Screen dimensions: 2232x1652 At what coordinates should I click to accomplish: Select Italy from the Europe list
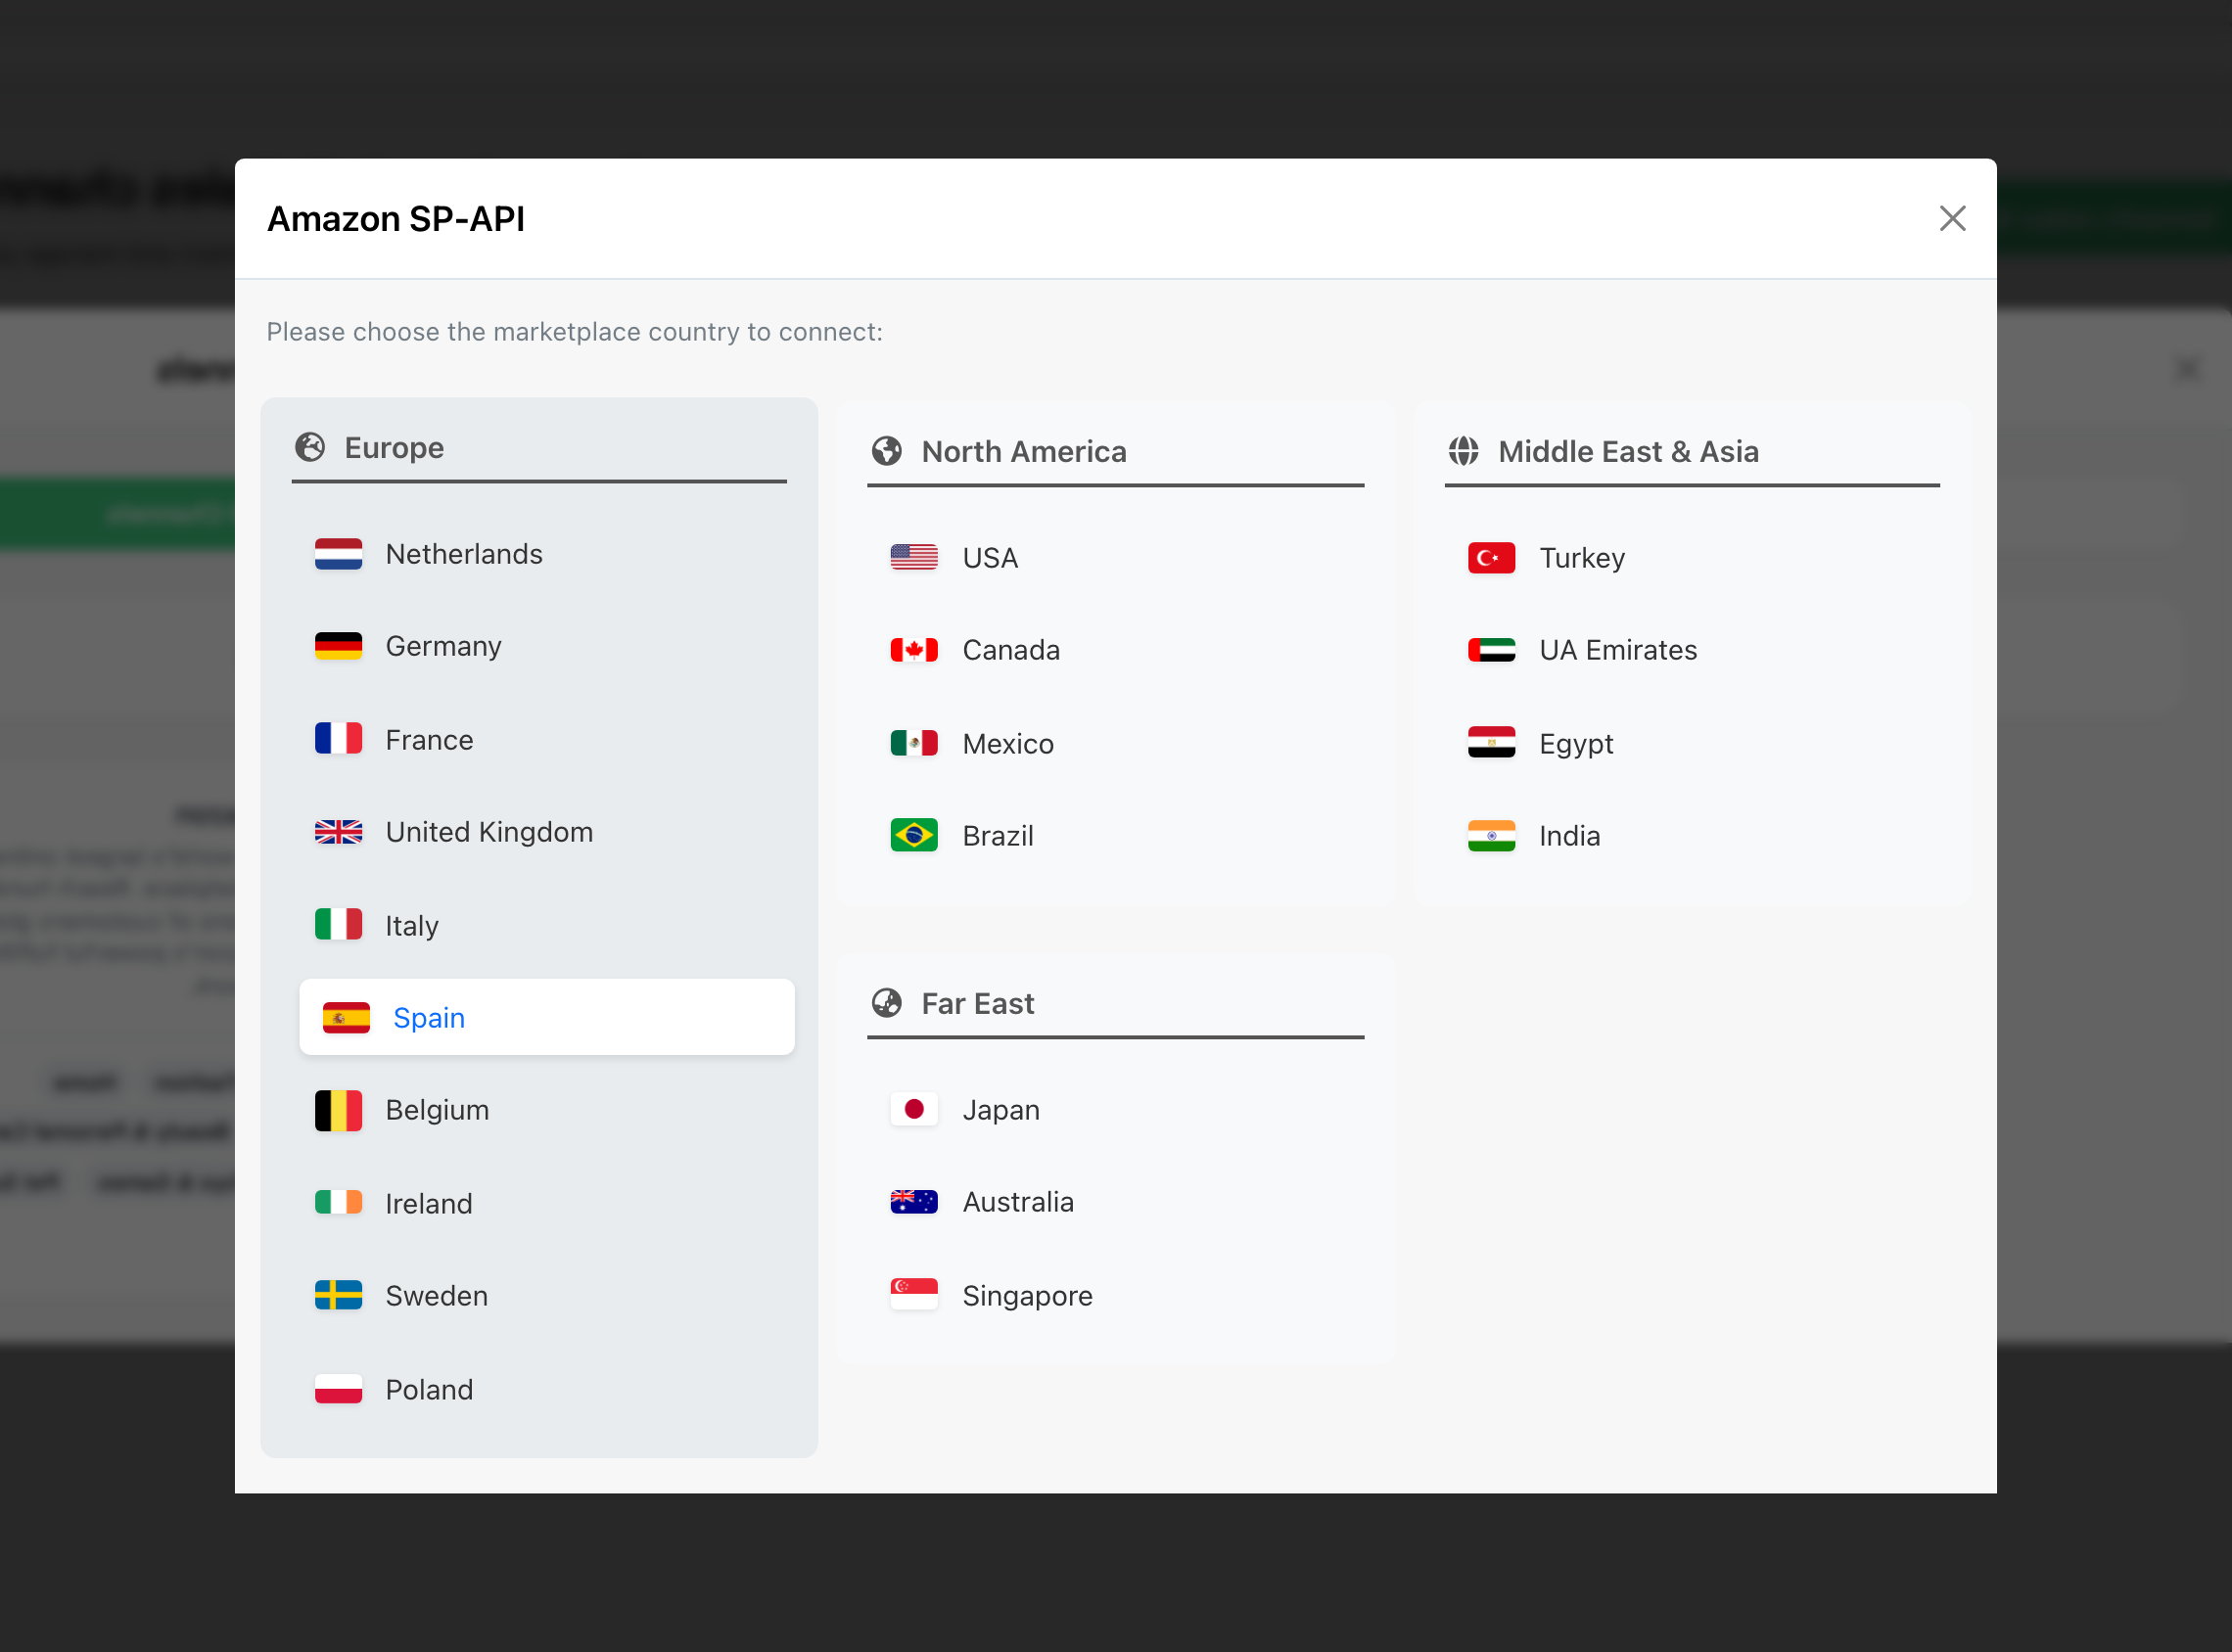[539, 925]
